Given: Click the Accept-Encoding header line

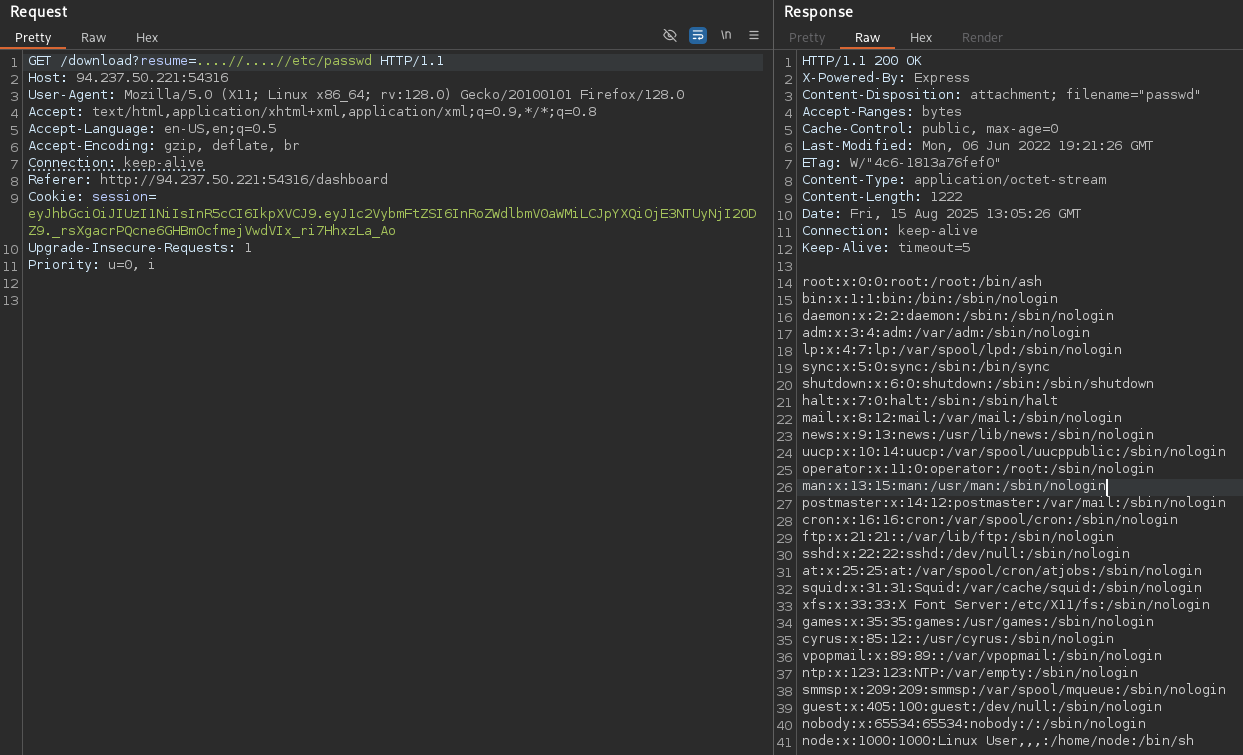Looking at the screenshot, I should [x=164, y=146].
